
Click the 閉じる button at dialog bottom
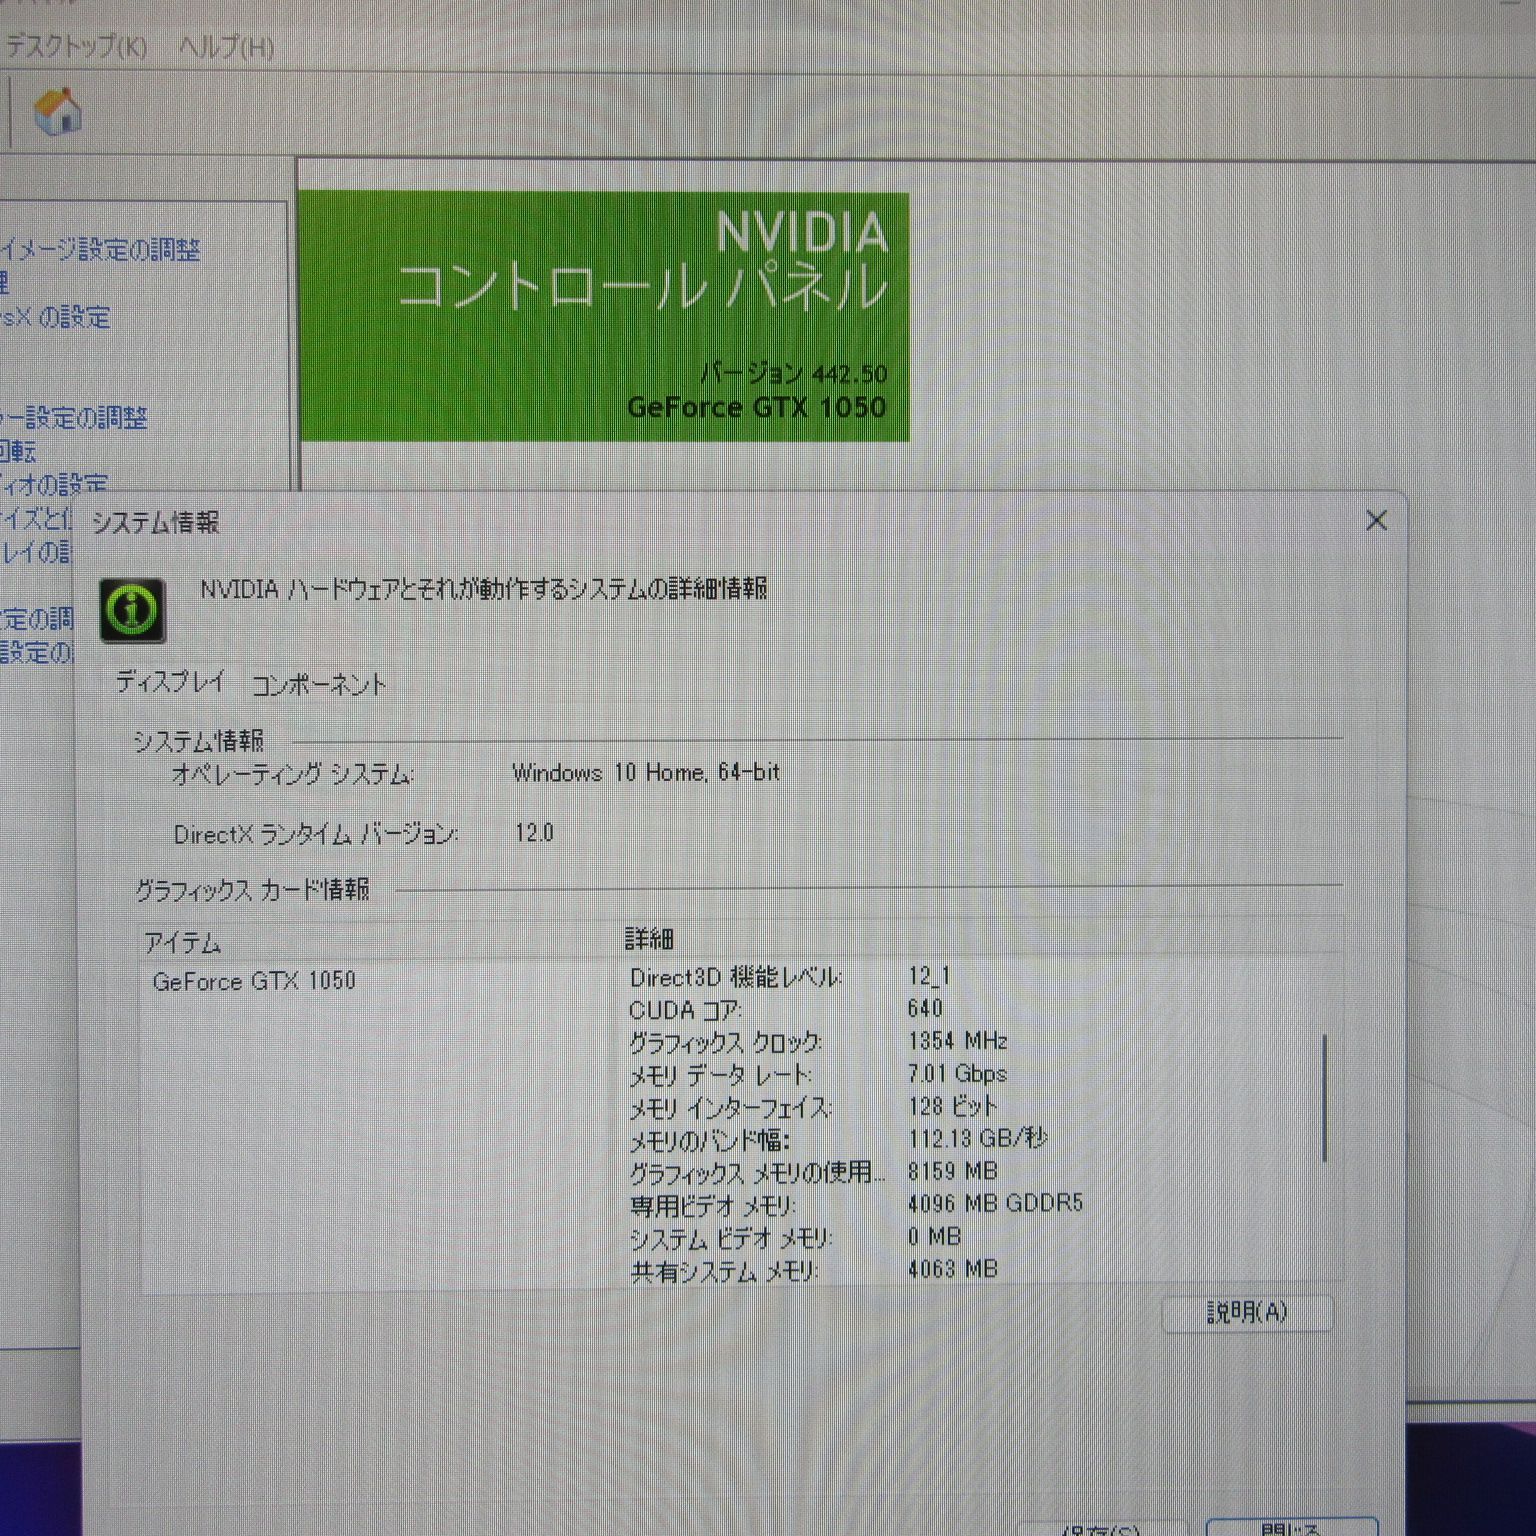[1291, 1527]
